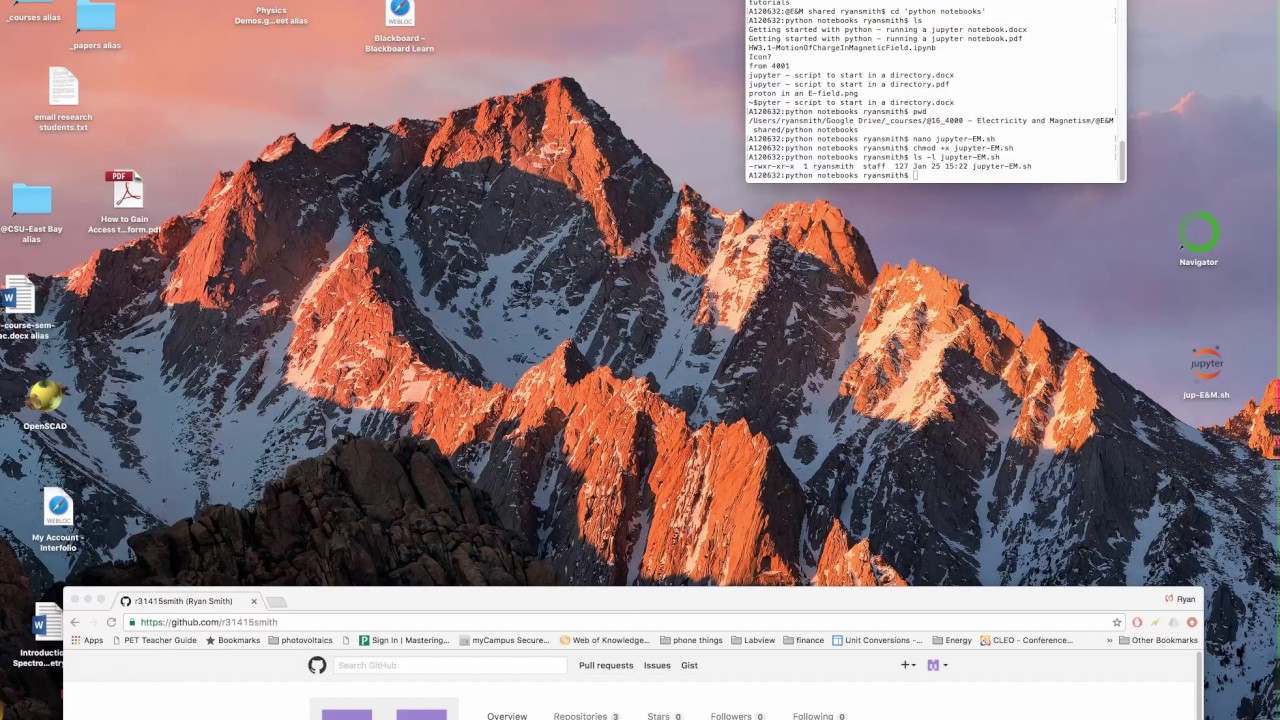Launch the Navigator desktop icon
This screenshot has height=720, width=1280.
[1199, 233]
